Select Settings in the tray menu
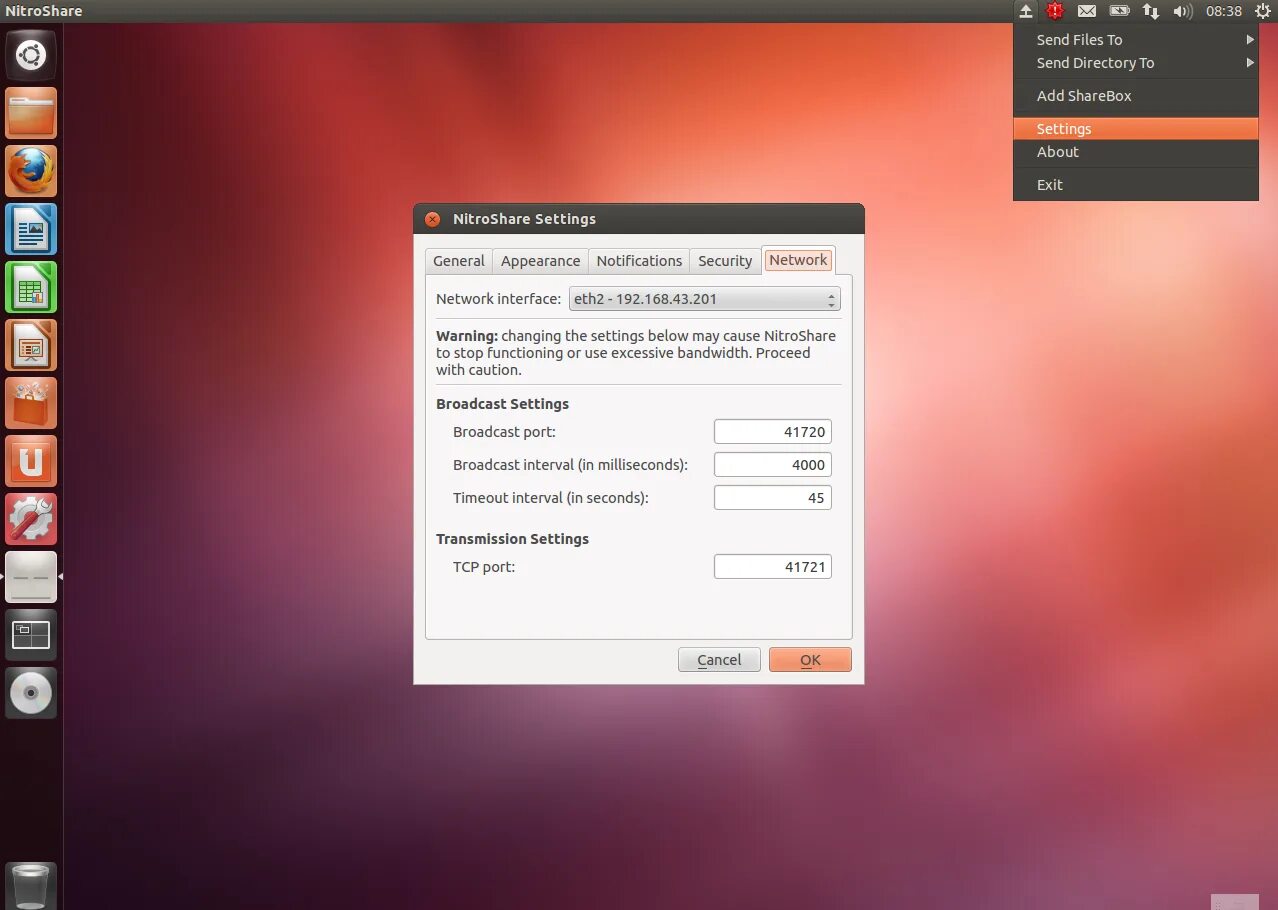 coord(1136,129)
